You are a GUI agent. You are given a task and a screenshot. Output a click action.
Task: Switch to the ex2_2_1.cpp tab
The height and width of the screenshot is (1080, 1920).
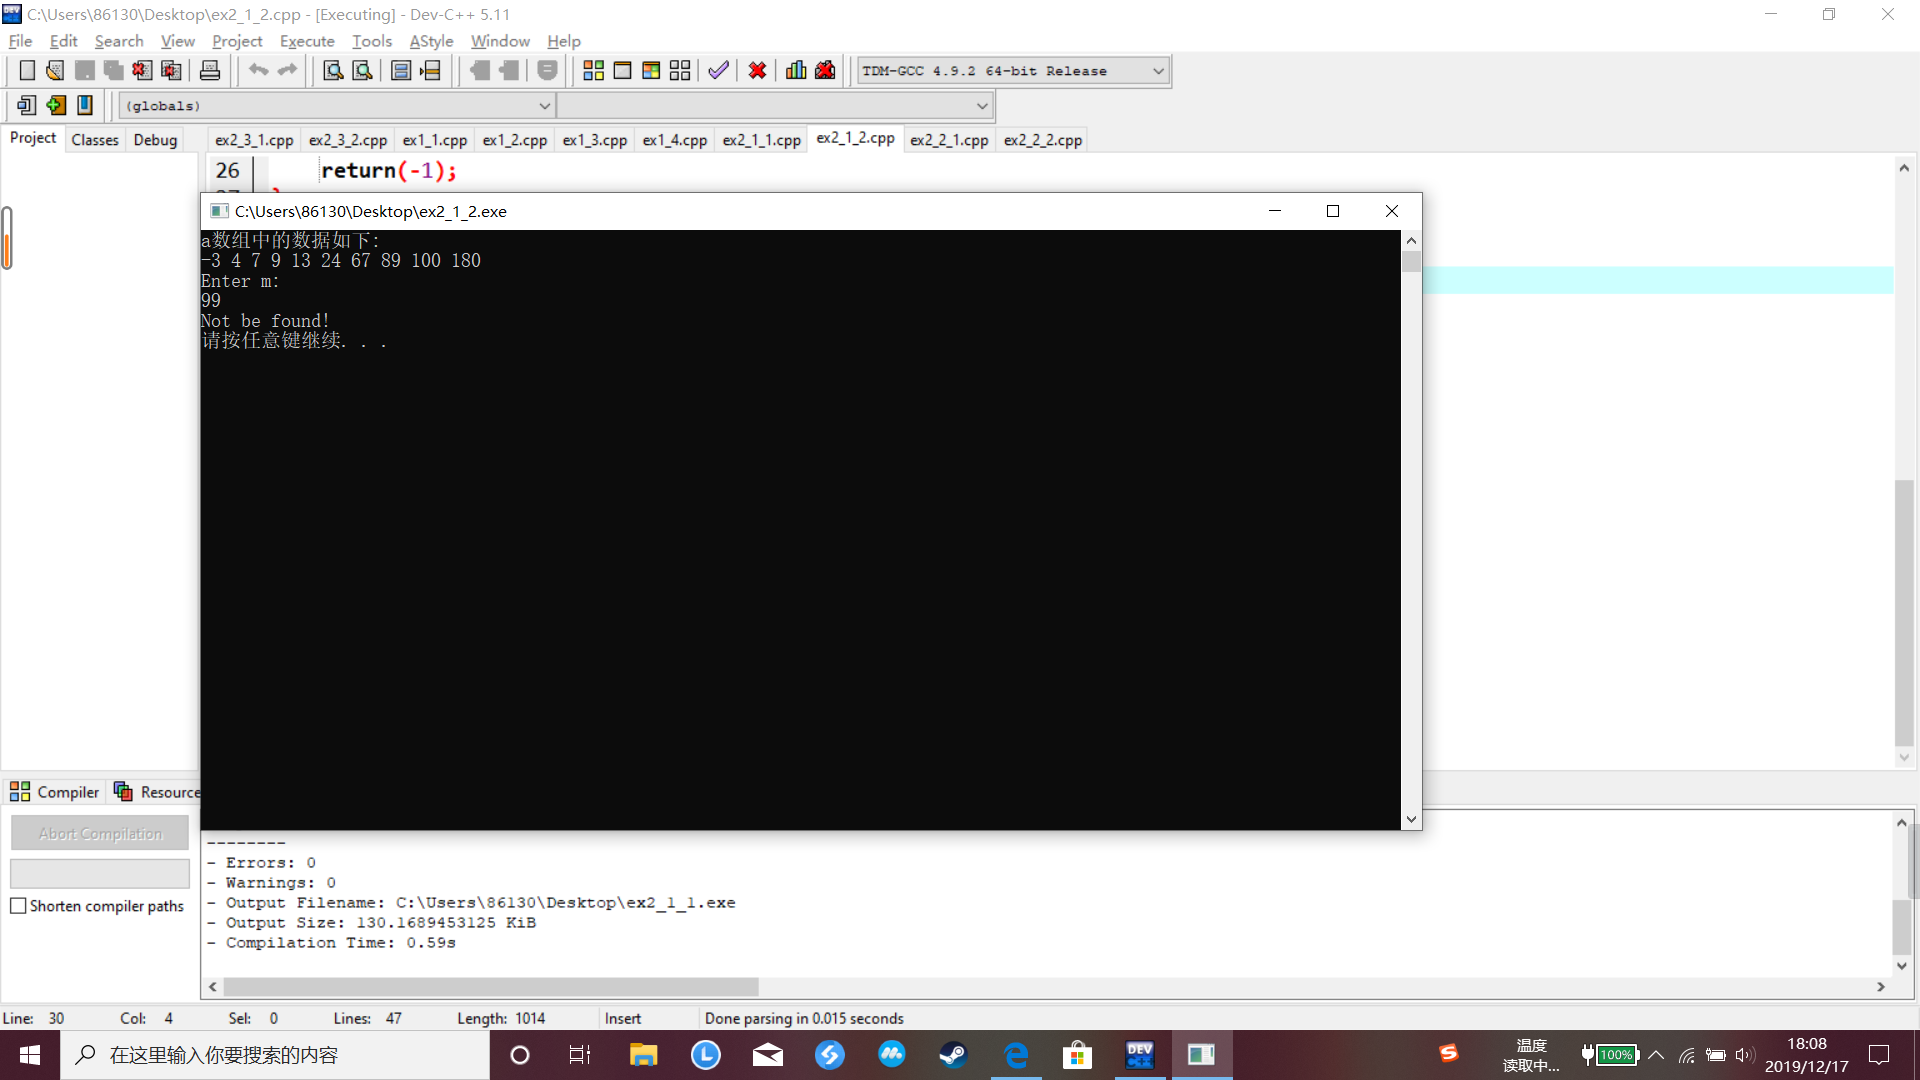(948, 140)
